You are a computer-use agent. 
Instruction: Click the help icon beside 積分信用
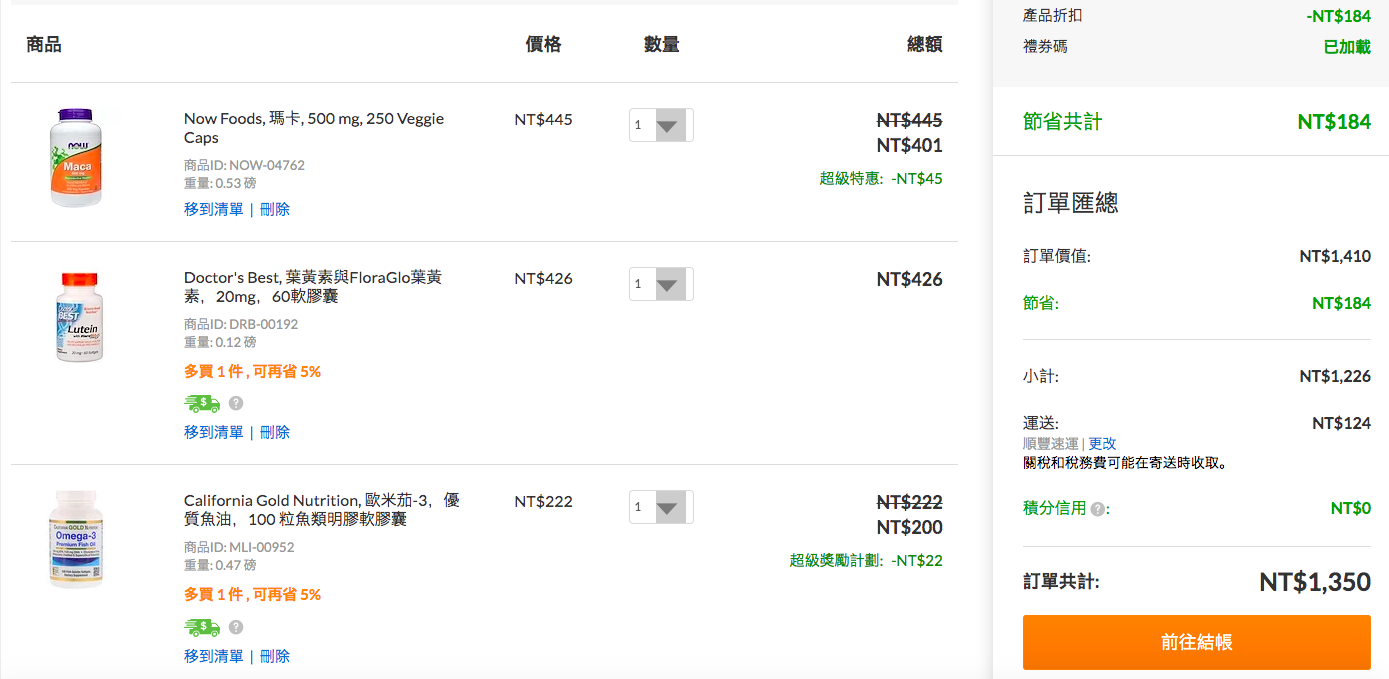(x=1098, y=509)
